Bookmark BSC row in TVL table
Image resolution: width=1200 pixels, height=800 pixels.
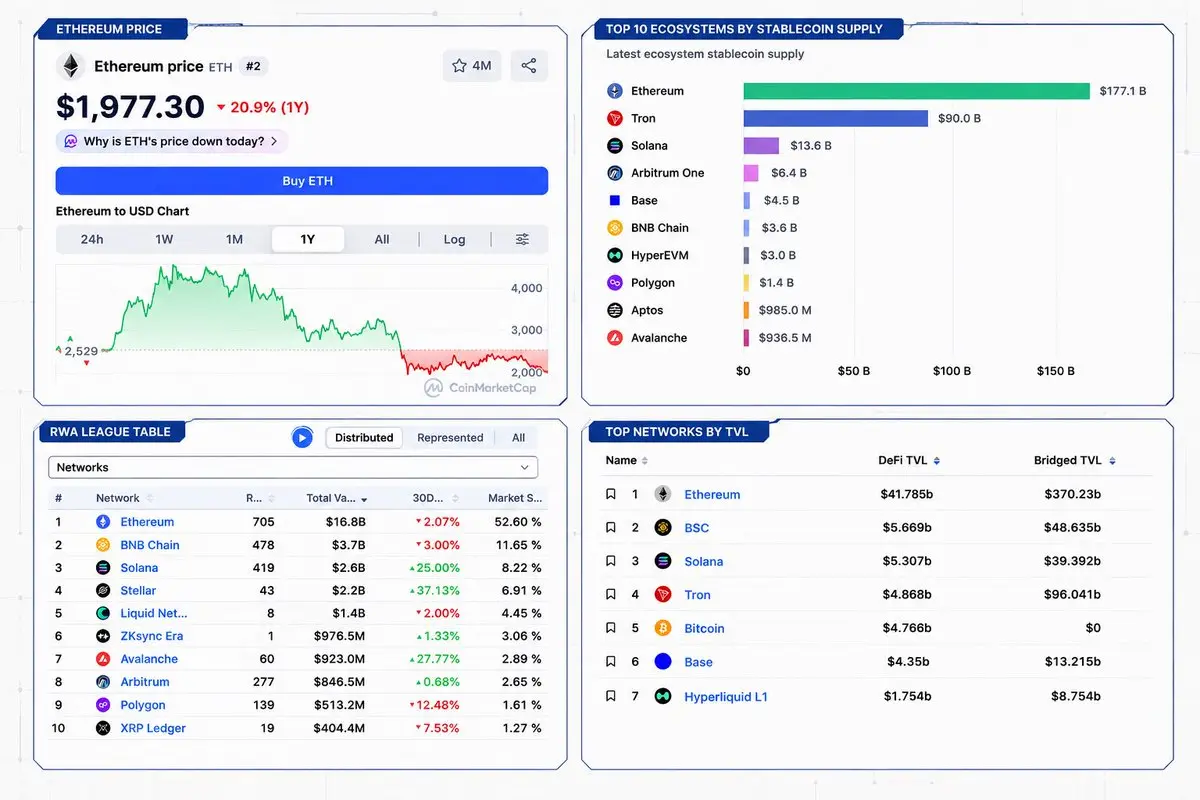[610, 528]
